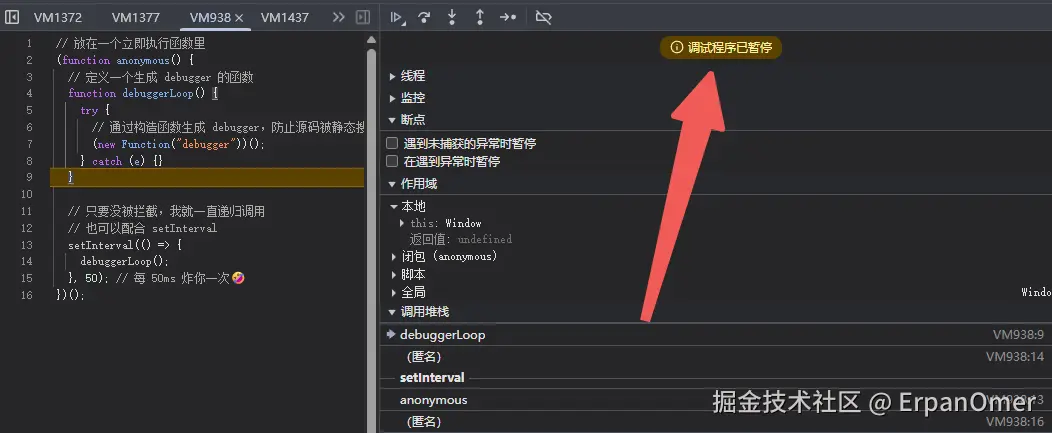The height and width of the screenshot is (433, 1052).
Task: Click the new Function("debugger") code line
Action: (179, 144)
